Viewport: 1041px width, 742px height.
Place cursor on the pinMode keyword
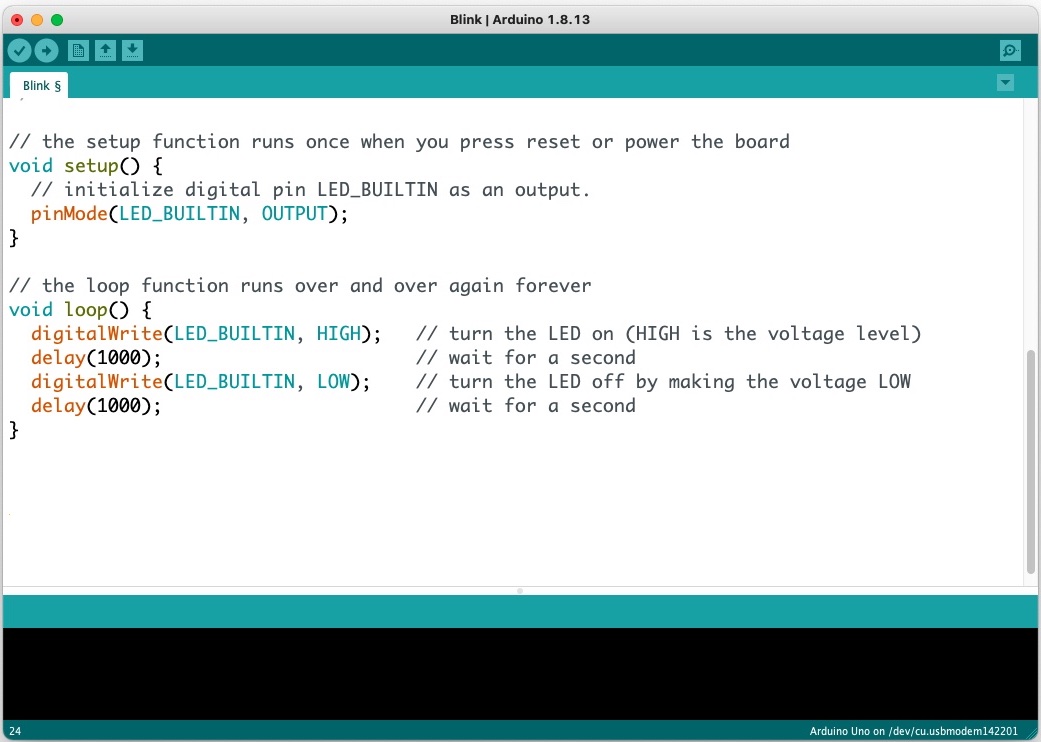(69, 214)
